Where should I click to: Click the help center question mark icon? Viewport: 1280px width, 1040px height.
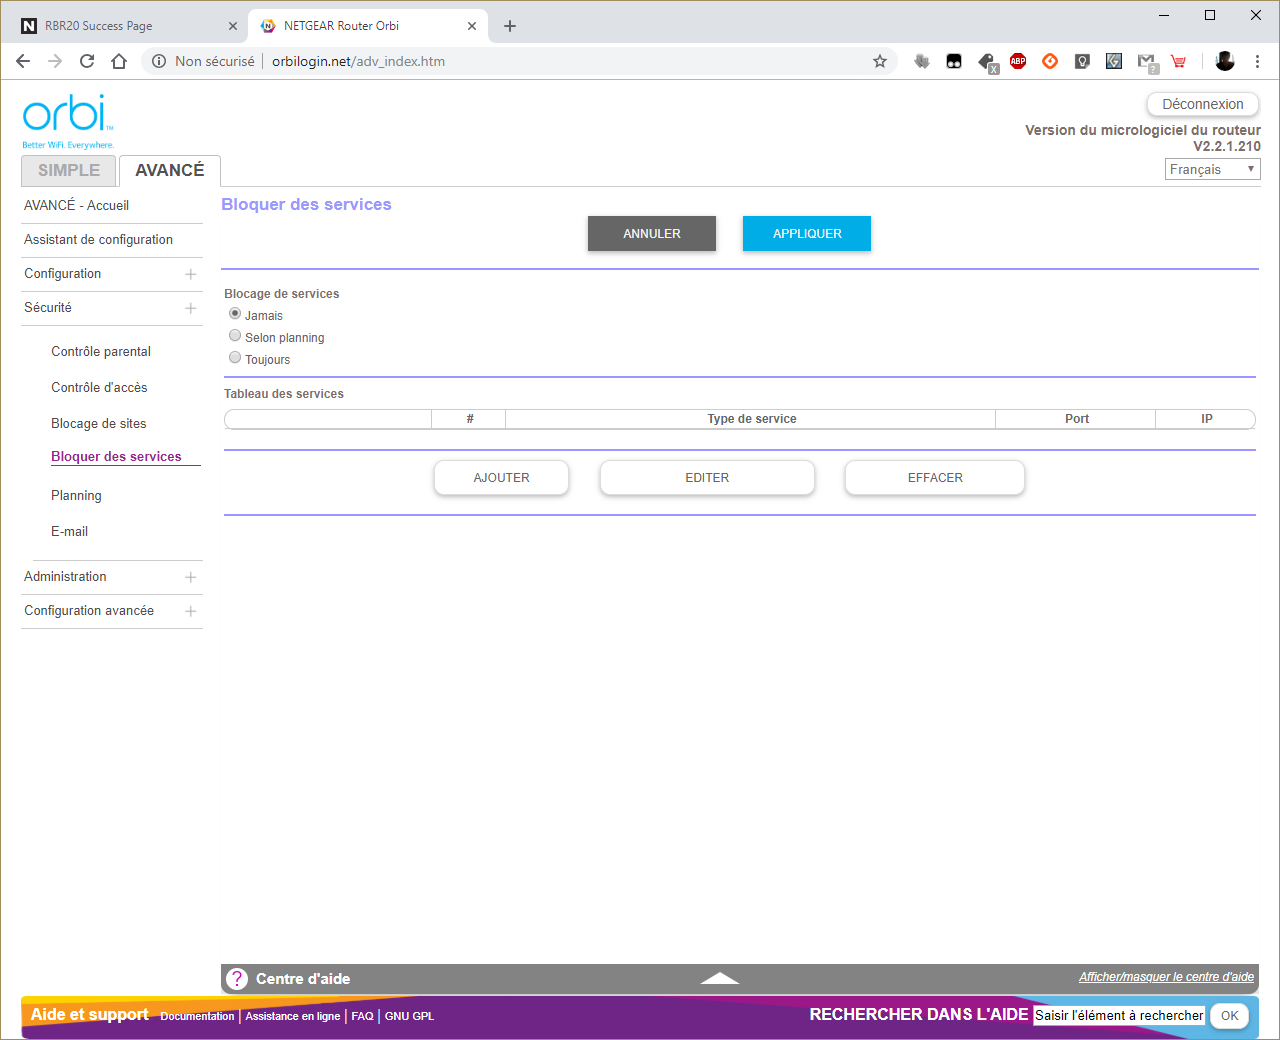pyautogui.click(x=237, y=979)
